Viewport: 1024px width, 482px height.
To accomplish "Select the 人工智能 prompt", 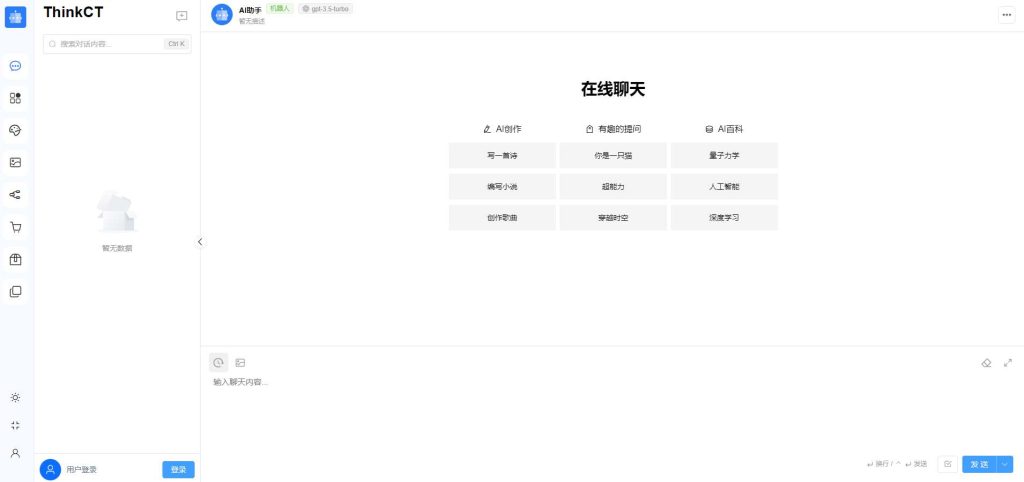I will pos(724,187).
